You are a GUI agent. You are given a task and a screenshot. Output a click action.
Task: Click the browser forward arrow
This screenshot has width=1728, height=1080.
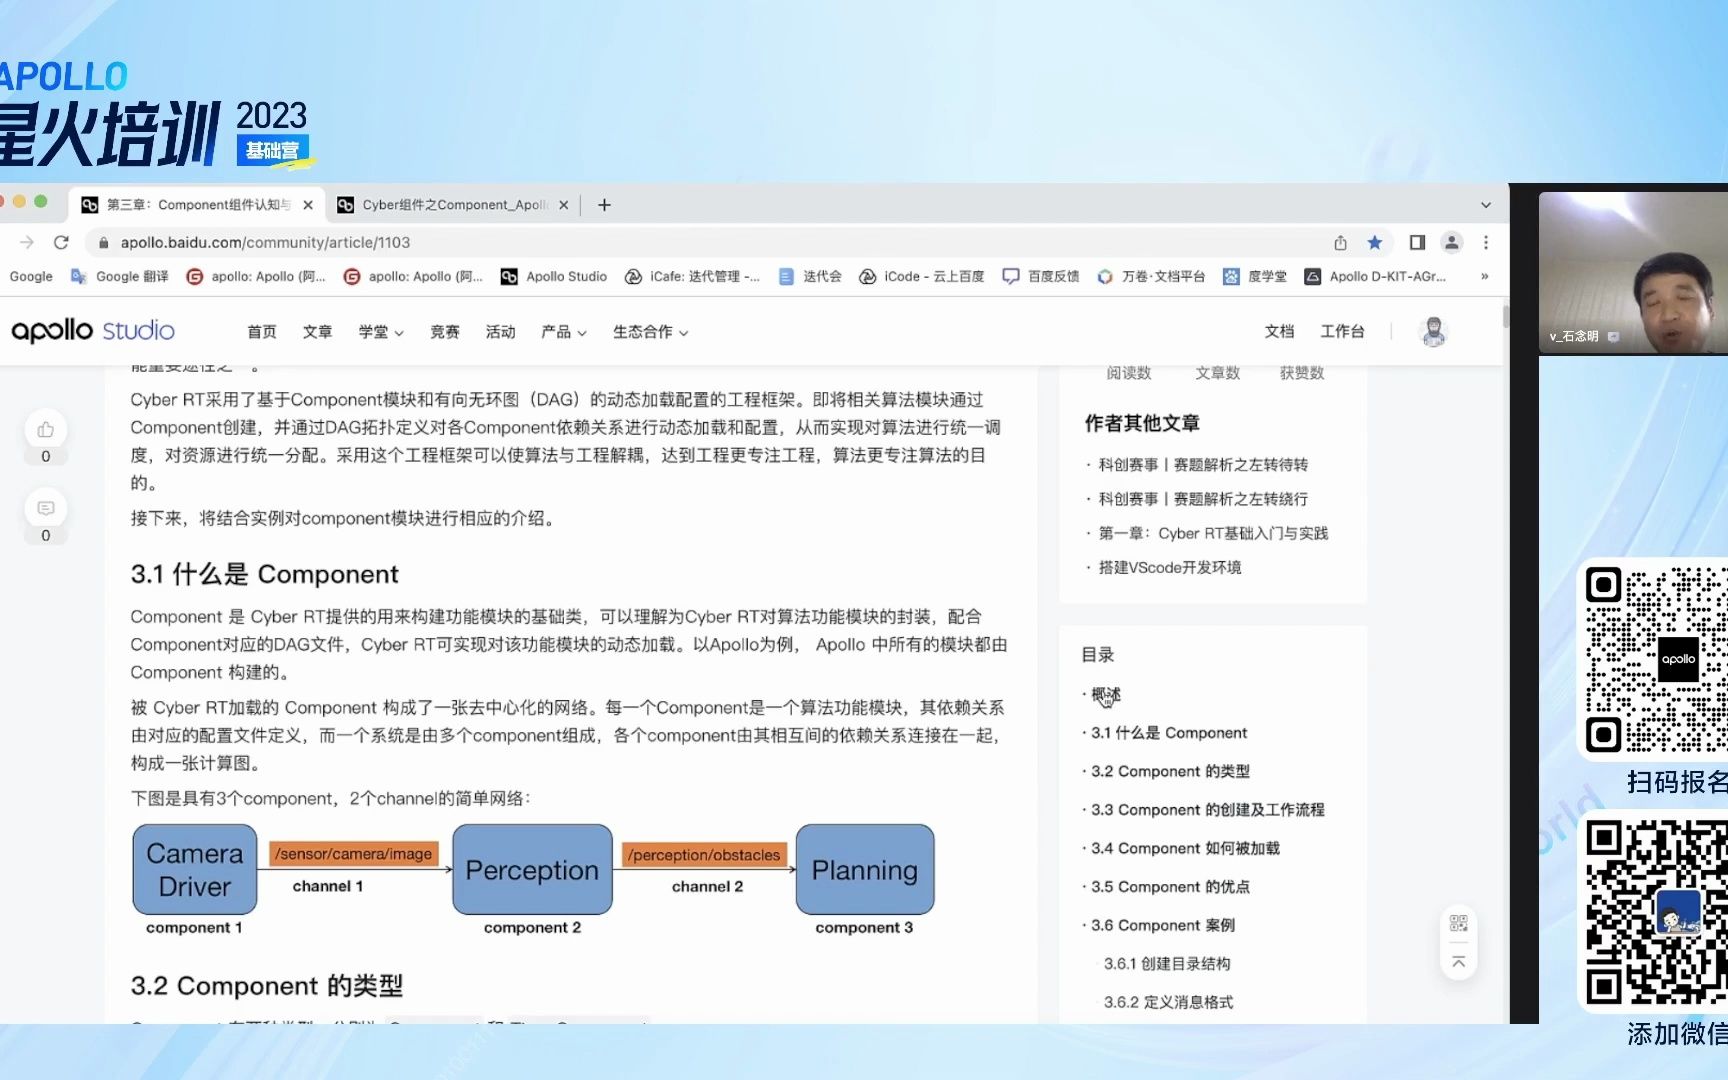27,242
